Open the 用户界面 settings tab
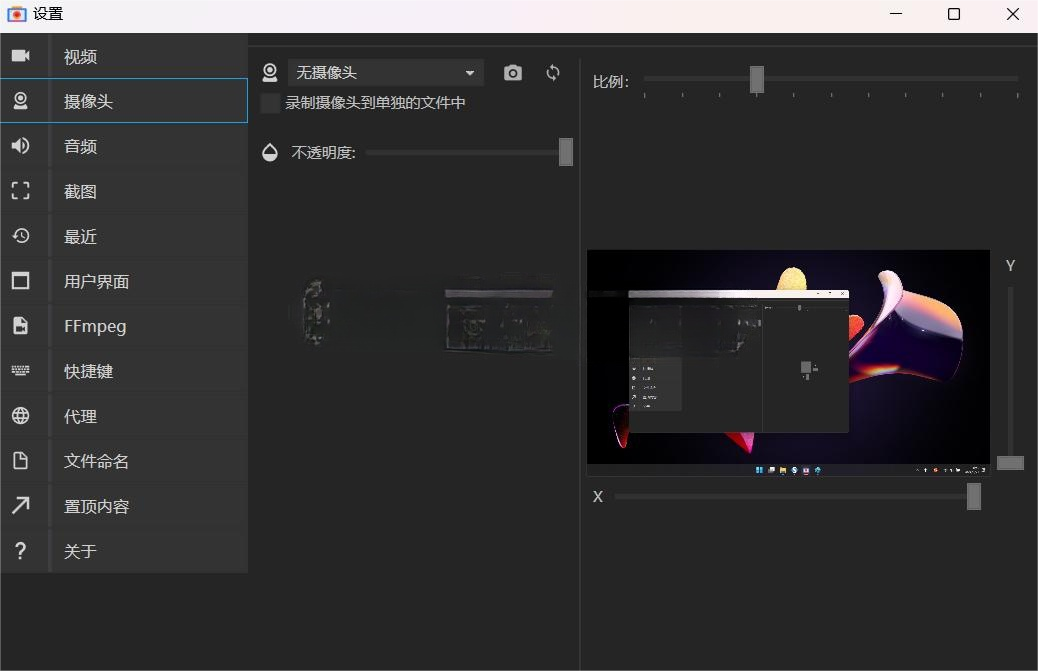Viewport: 1038px width, 671px height. (97, 281)
